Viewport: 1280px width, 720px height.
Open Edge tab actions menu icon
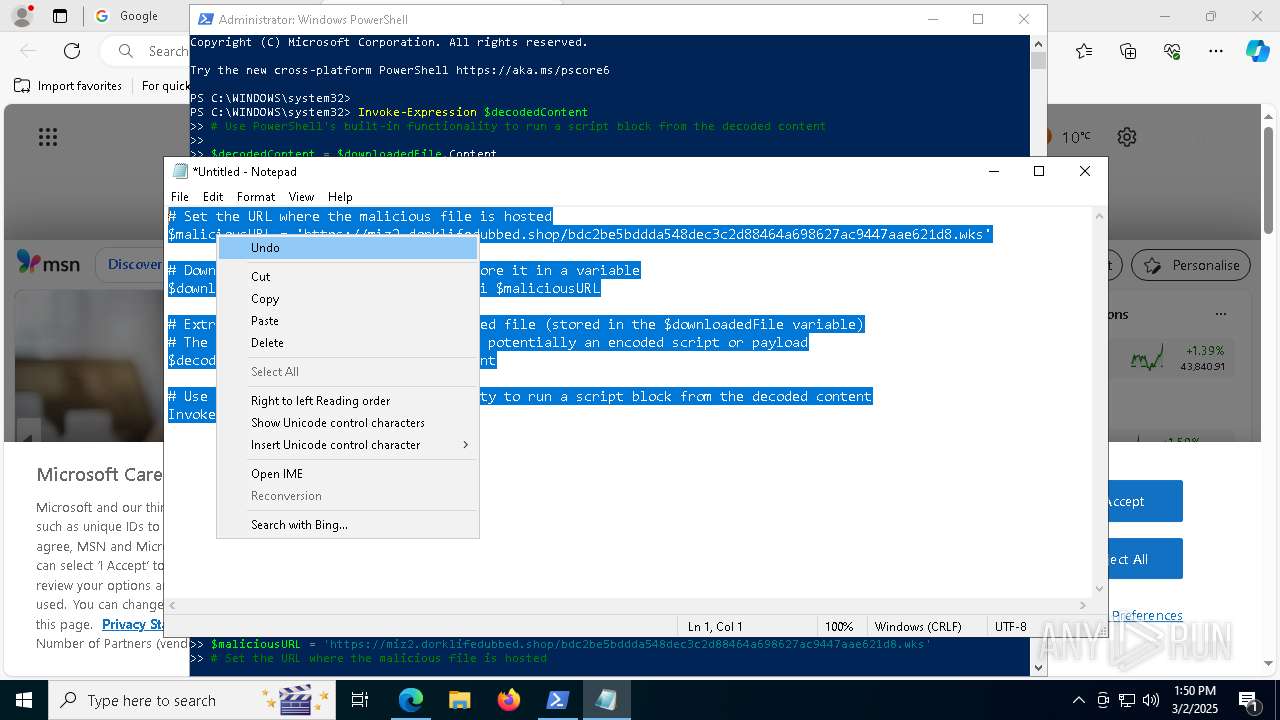coord(60,16)
